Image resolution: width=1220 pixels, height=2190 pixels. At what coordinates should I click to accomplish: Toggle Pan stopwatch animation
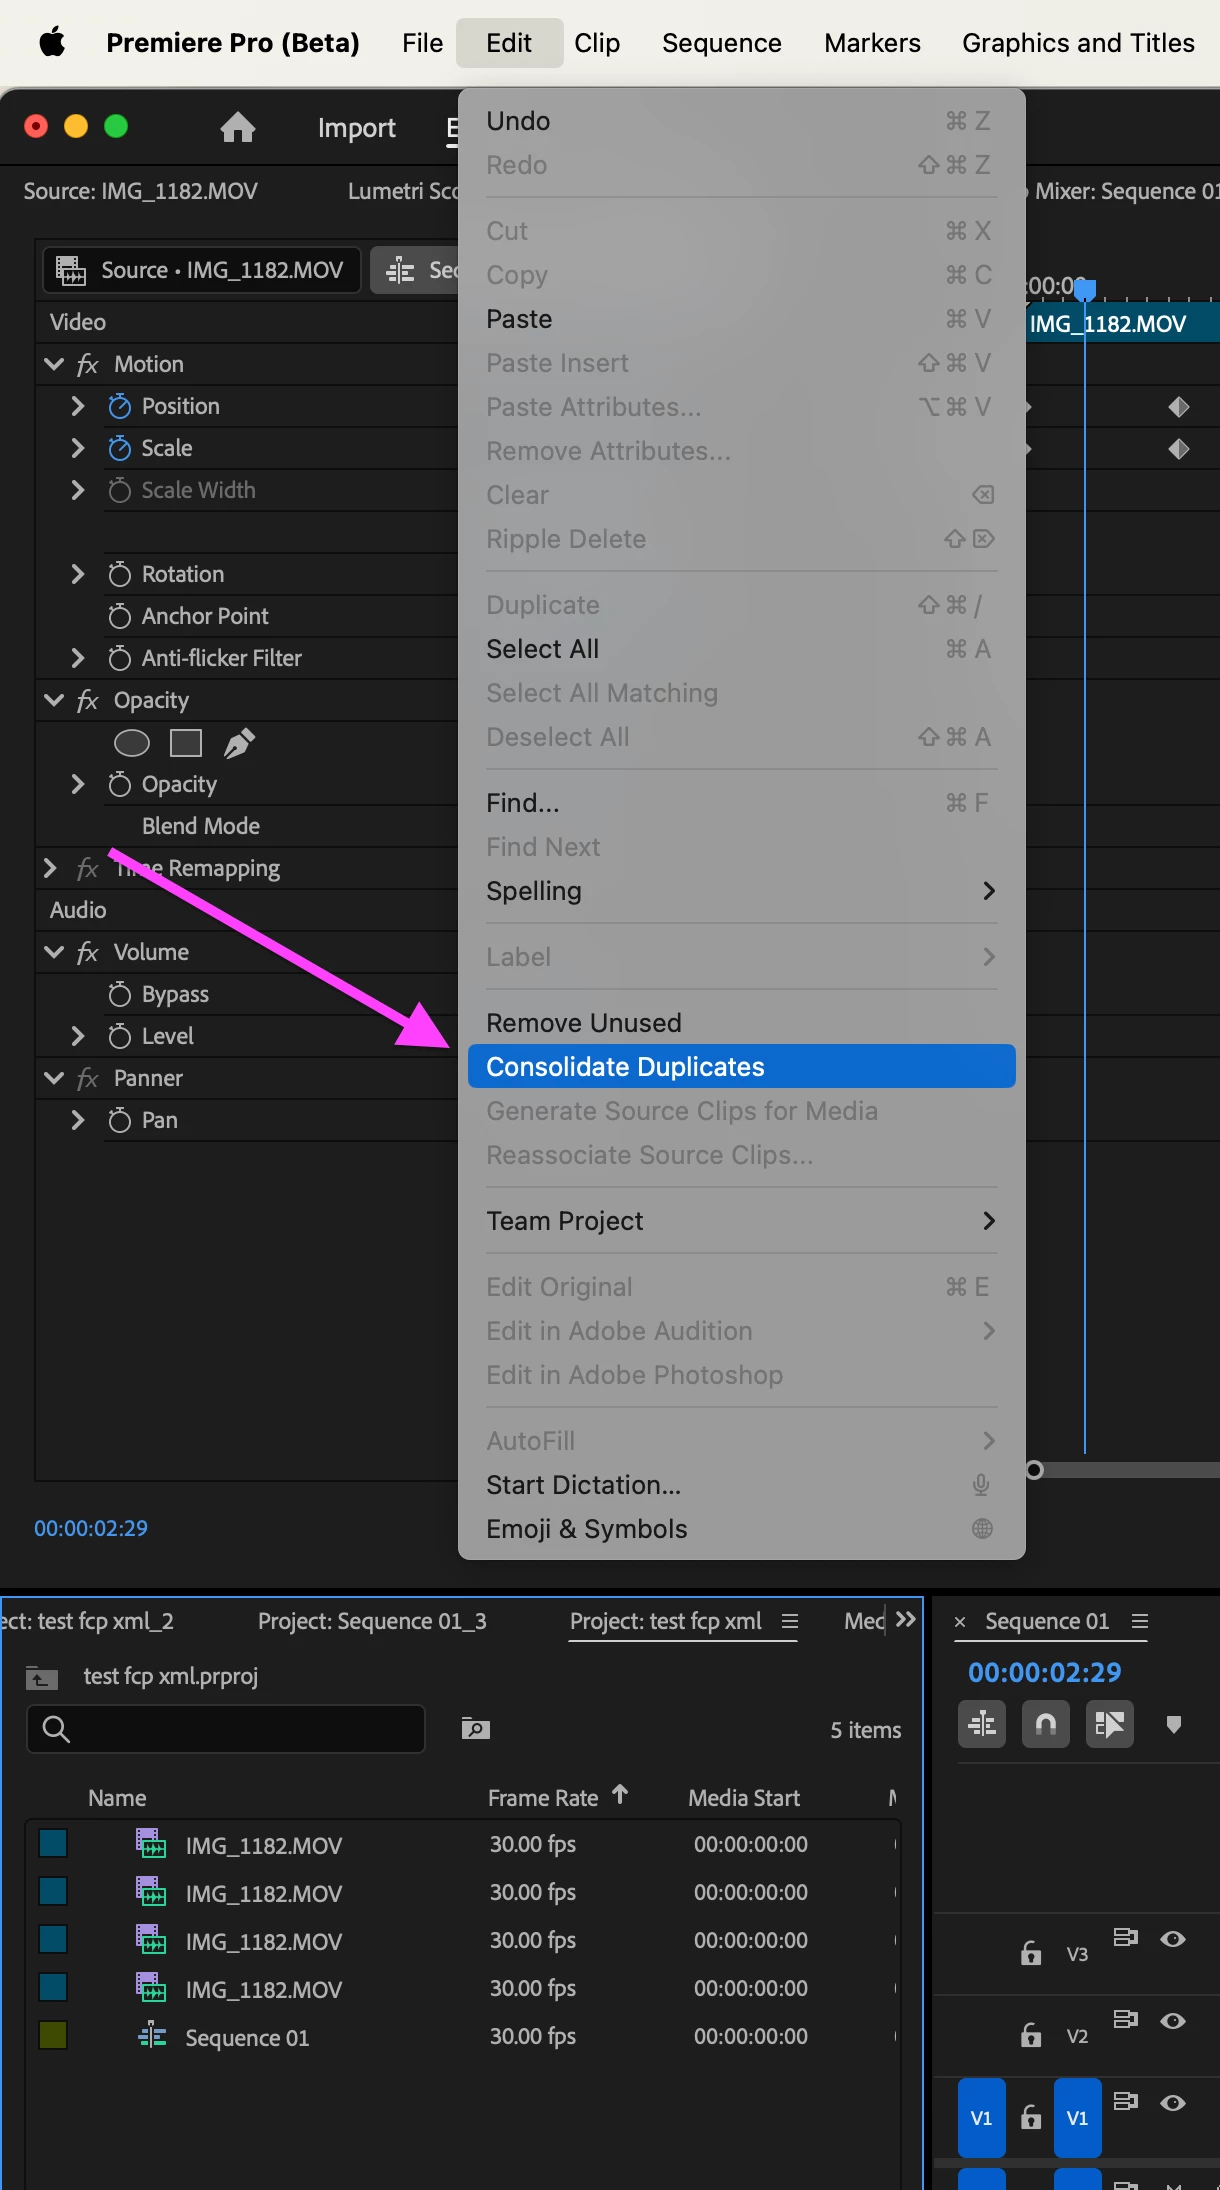[120, 1120]
